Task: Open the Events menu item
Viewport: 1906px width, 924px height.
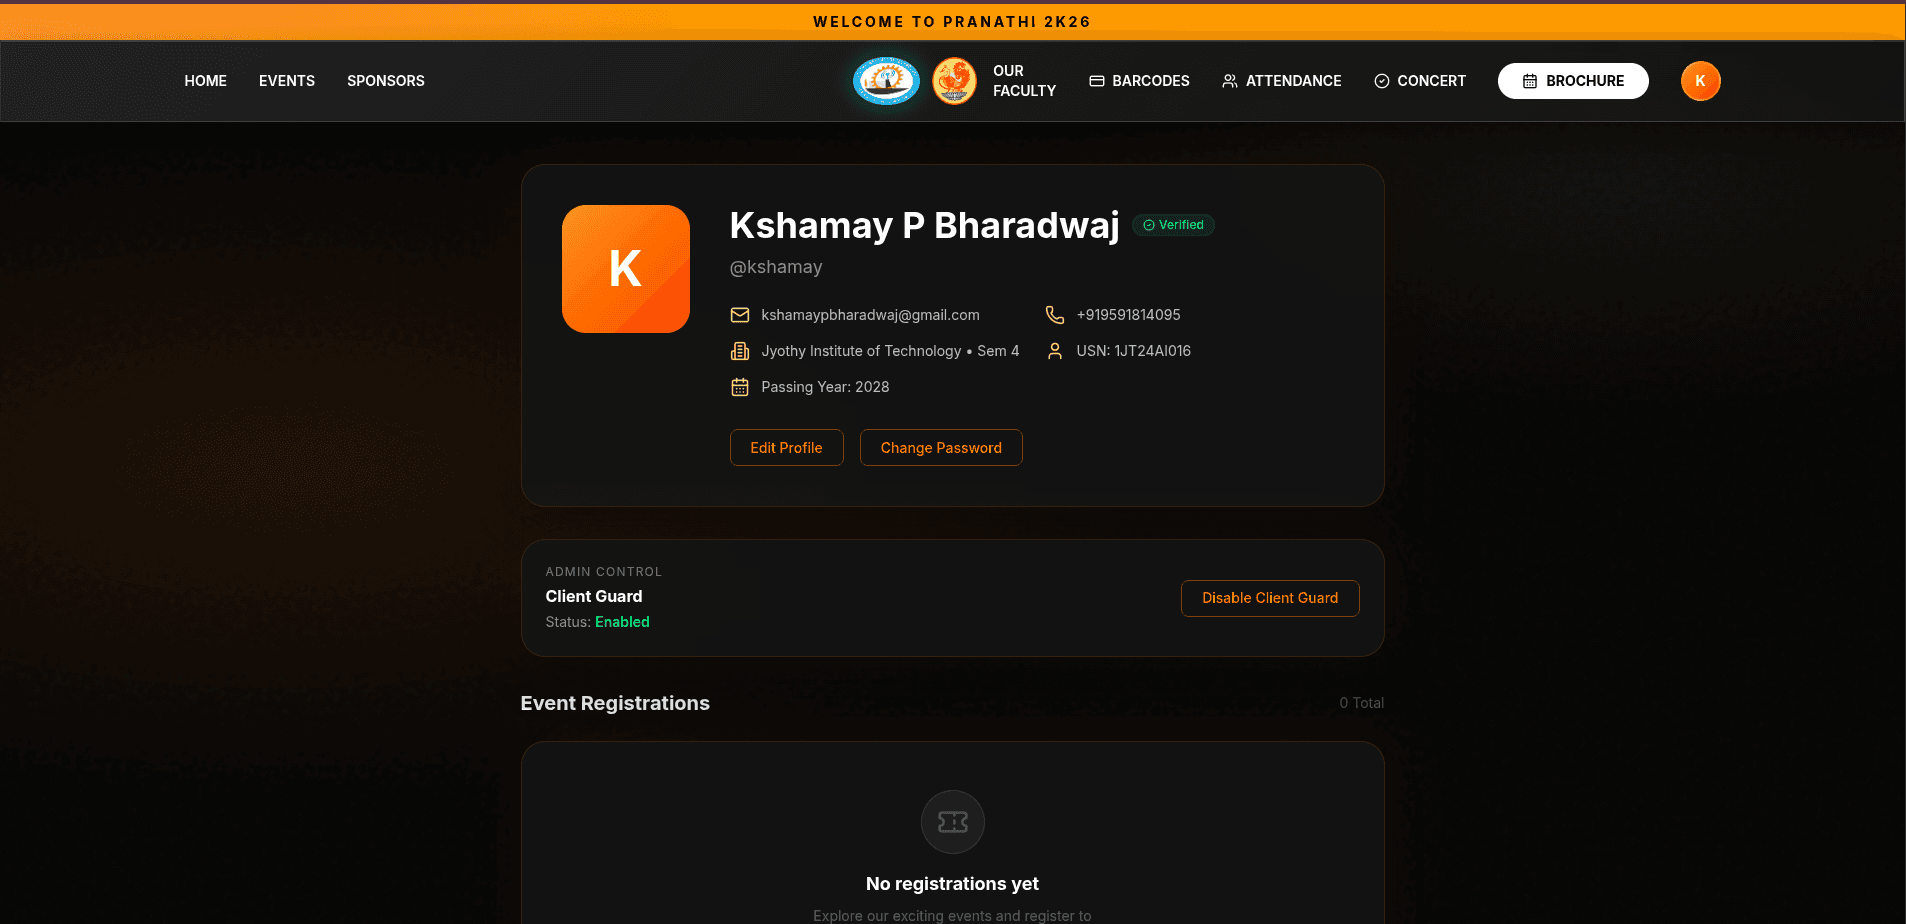Action: pyautogui.click(x=287, y=81)
